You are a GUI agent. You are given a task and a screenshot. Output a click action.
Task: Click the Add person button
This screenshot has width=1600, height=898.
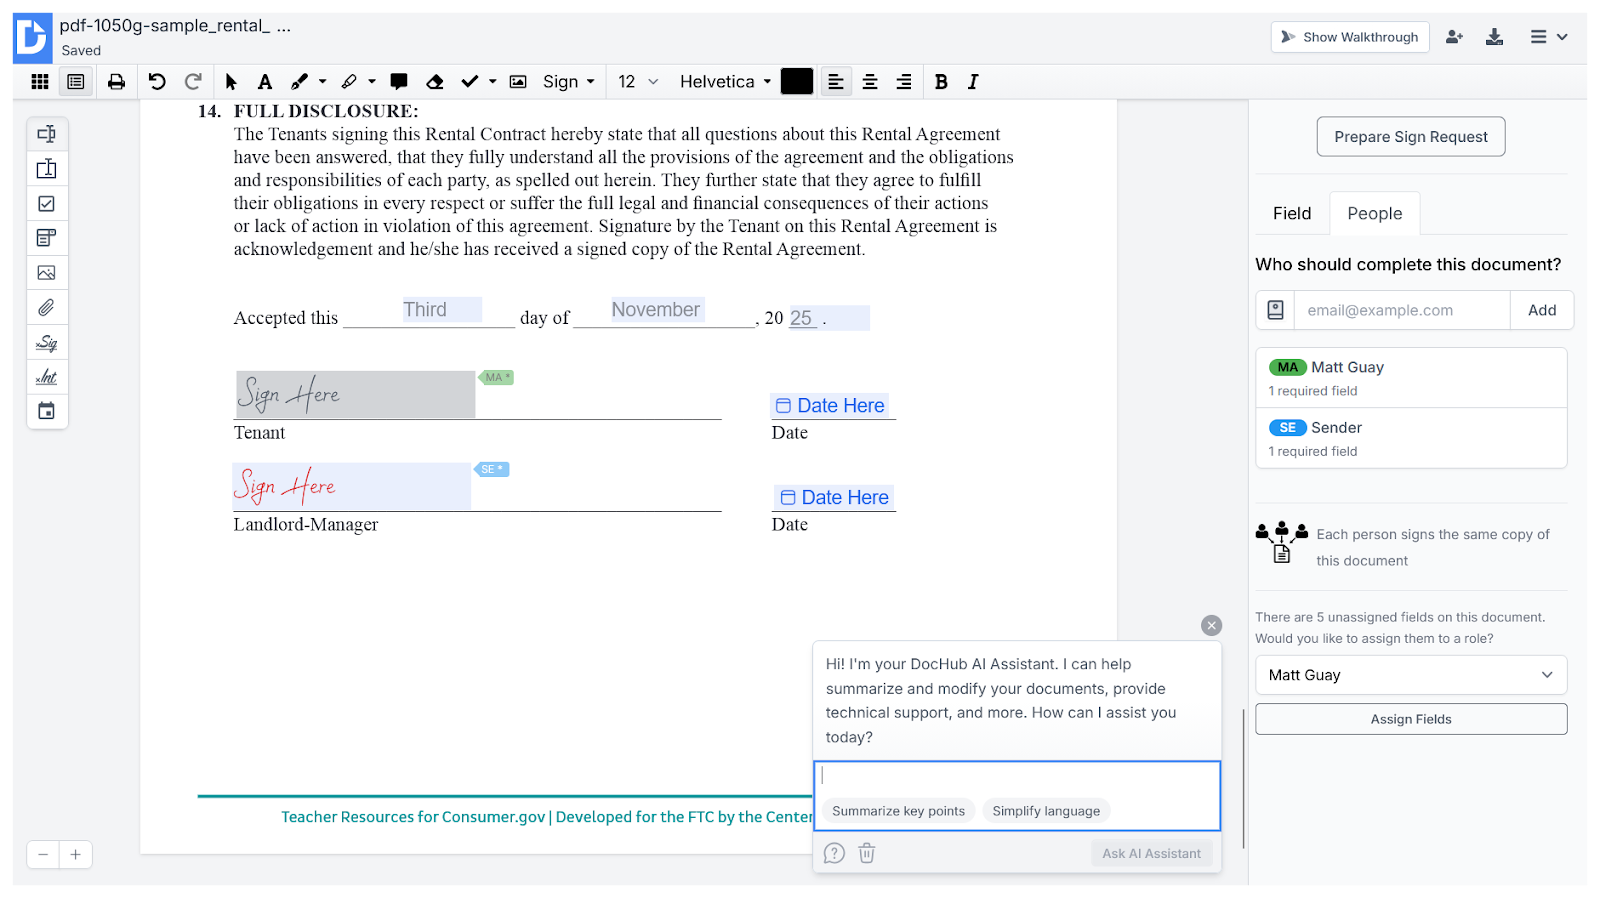pyautogui.click(x=1542, y=310)
